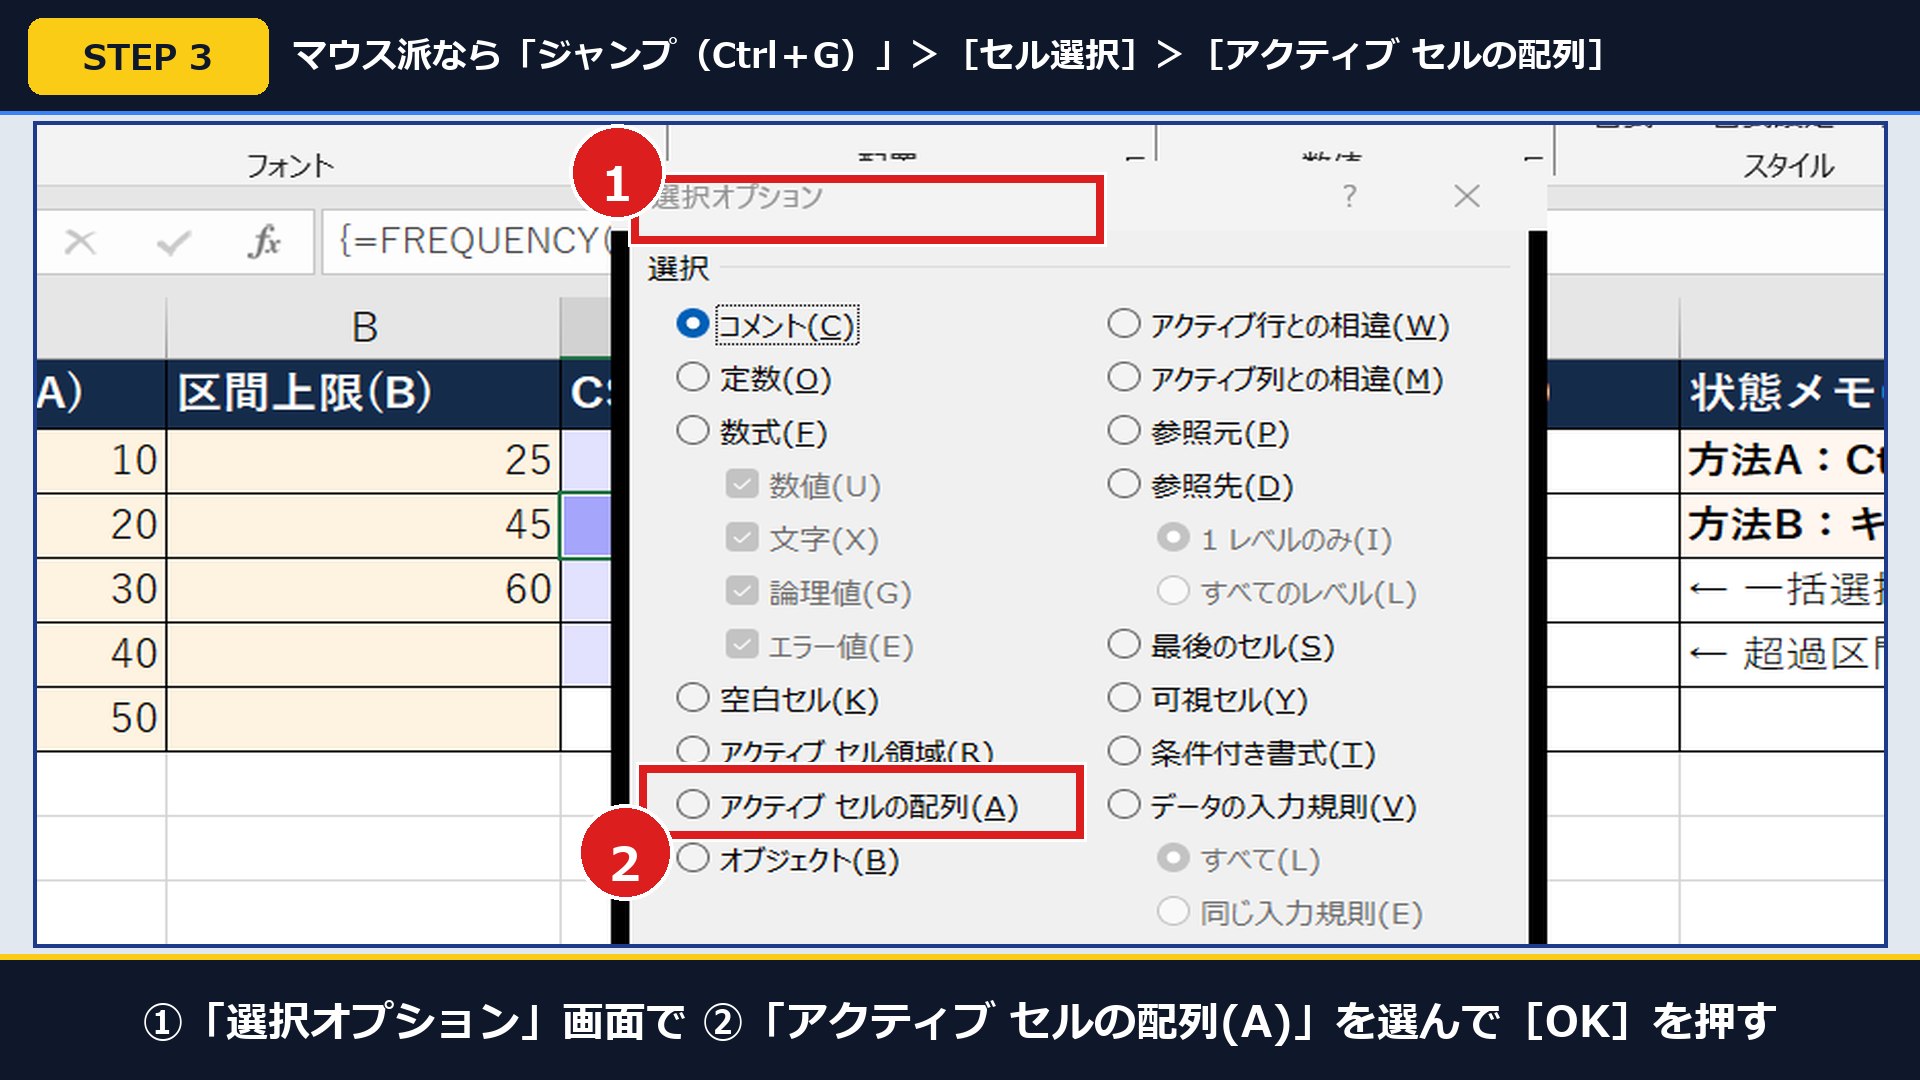Toggle the 文字(X) checkbox

pyautogui.click(x=742, y=538)
